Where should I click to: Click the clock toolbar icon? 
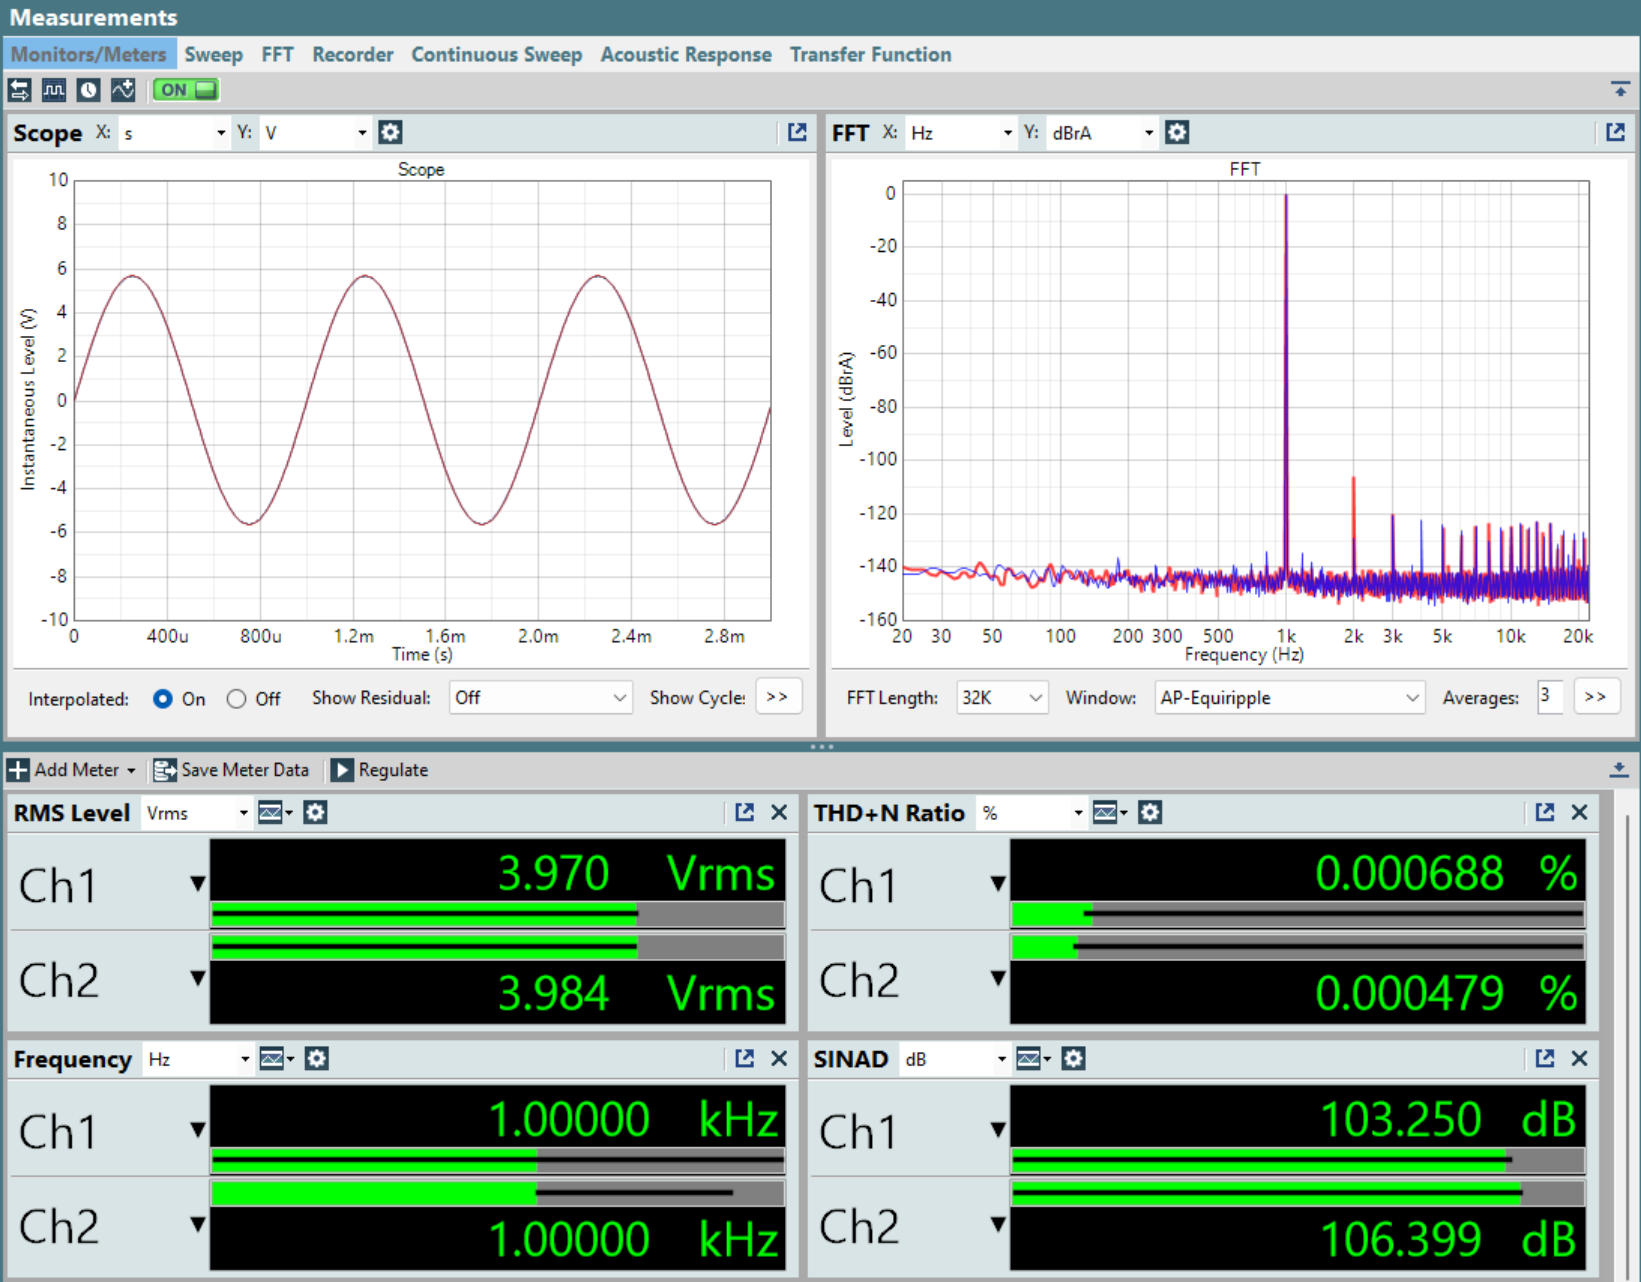(x=89, y=90)
